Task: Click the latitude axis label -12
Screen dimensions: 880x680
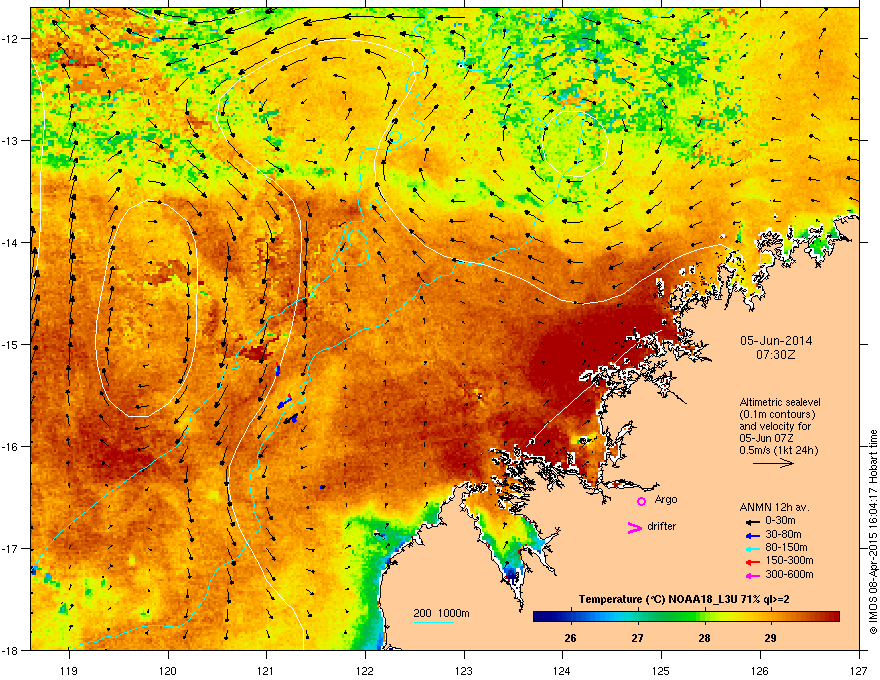Action: [11, 39]
